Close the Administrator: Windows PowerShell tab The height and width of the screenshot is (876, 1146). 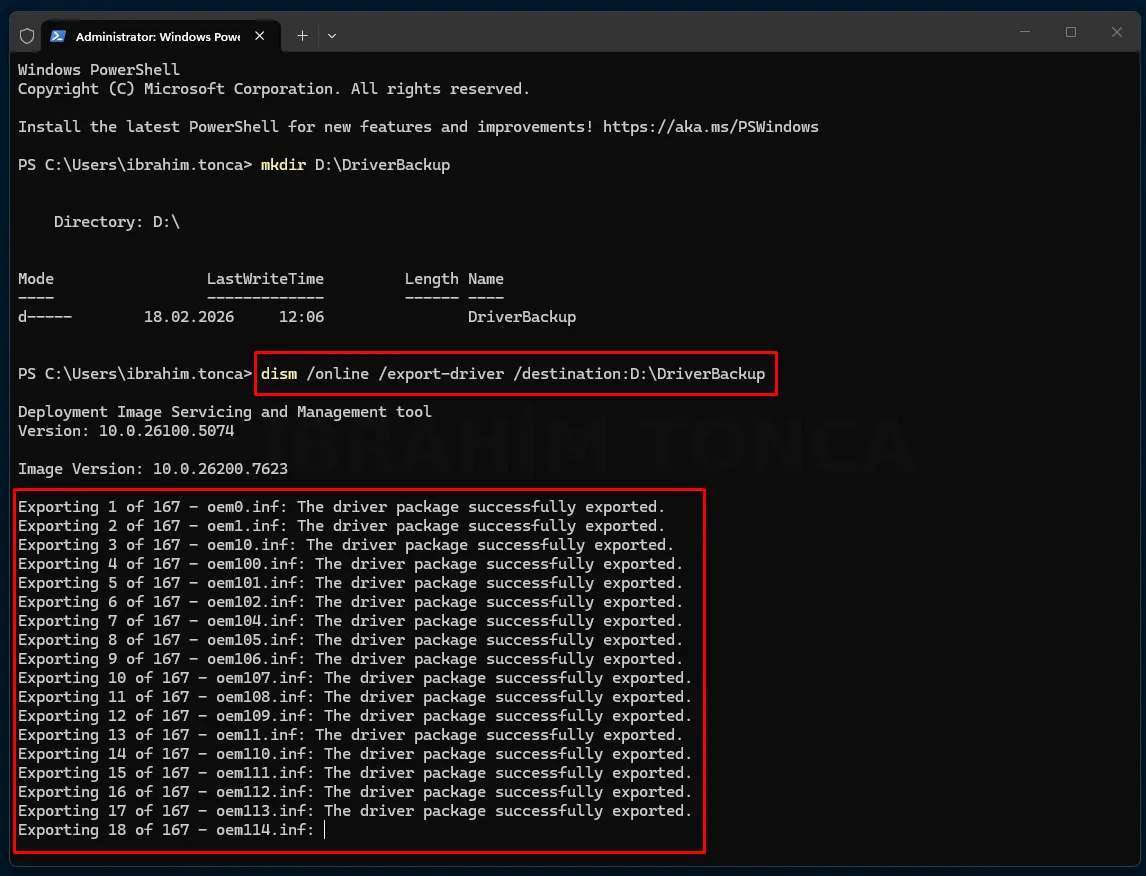pos(259,36)
